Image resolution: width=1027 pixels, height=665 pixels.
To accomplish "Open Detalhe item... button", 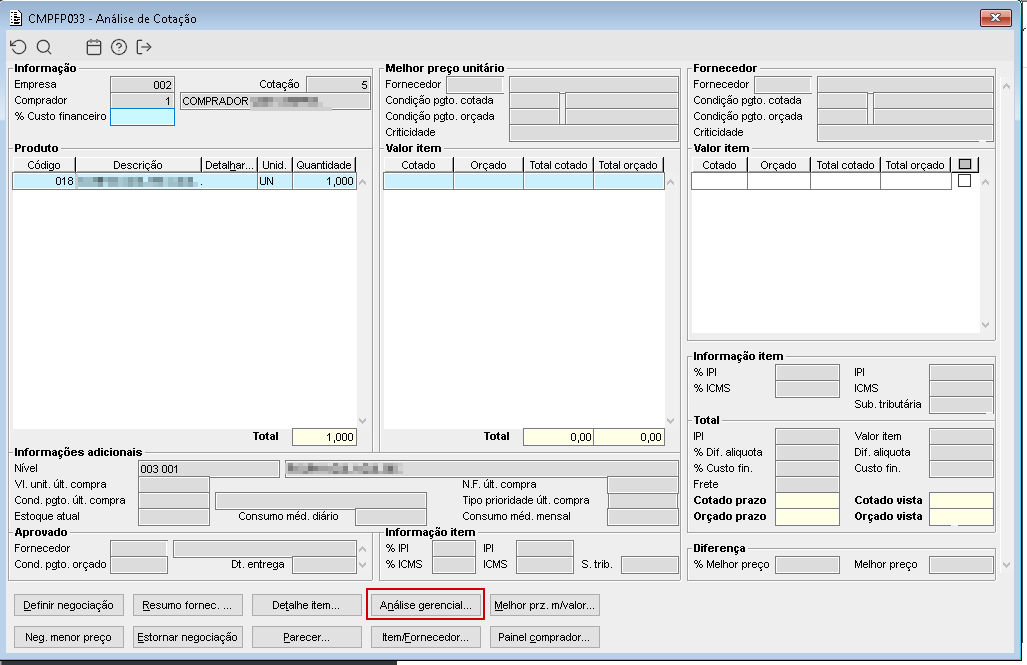I will (306, 605).
